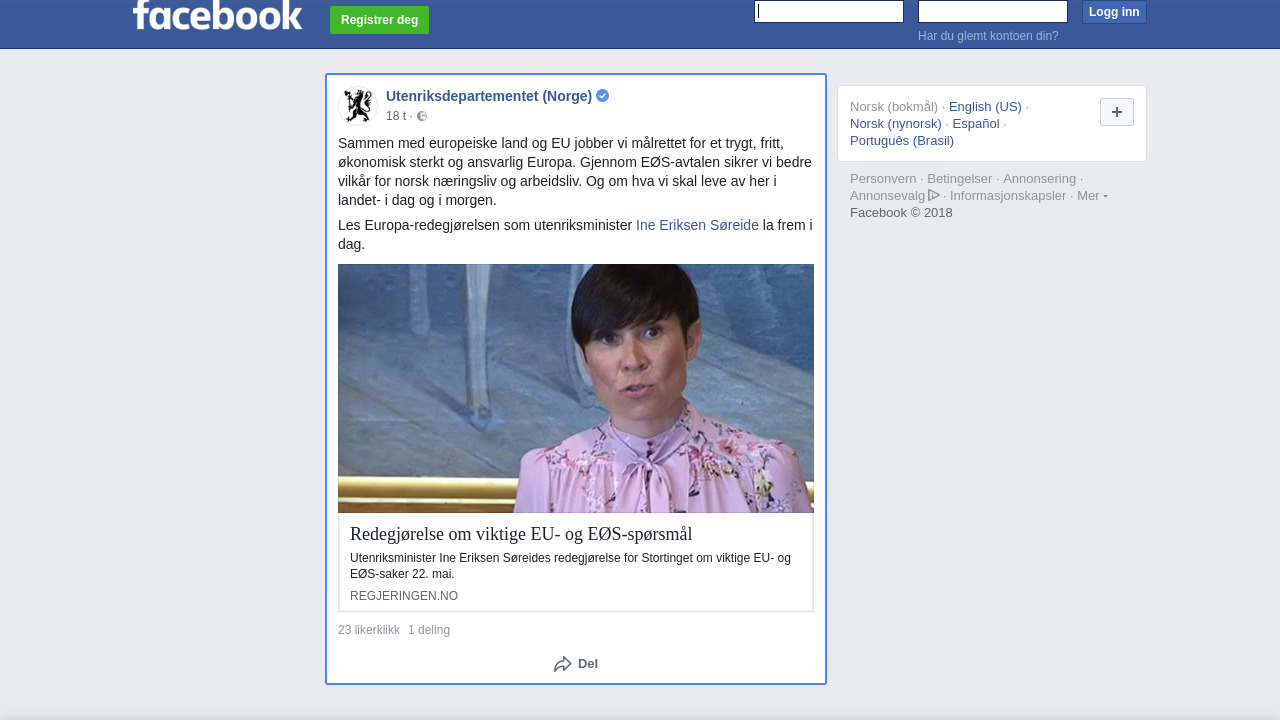Open the Annonsering footer link
Screen dimensions: 1280x720
click(1039, 179)
